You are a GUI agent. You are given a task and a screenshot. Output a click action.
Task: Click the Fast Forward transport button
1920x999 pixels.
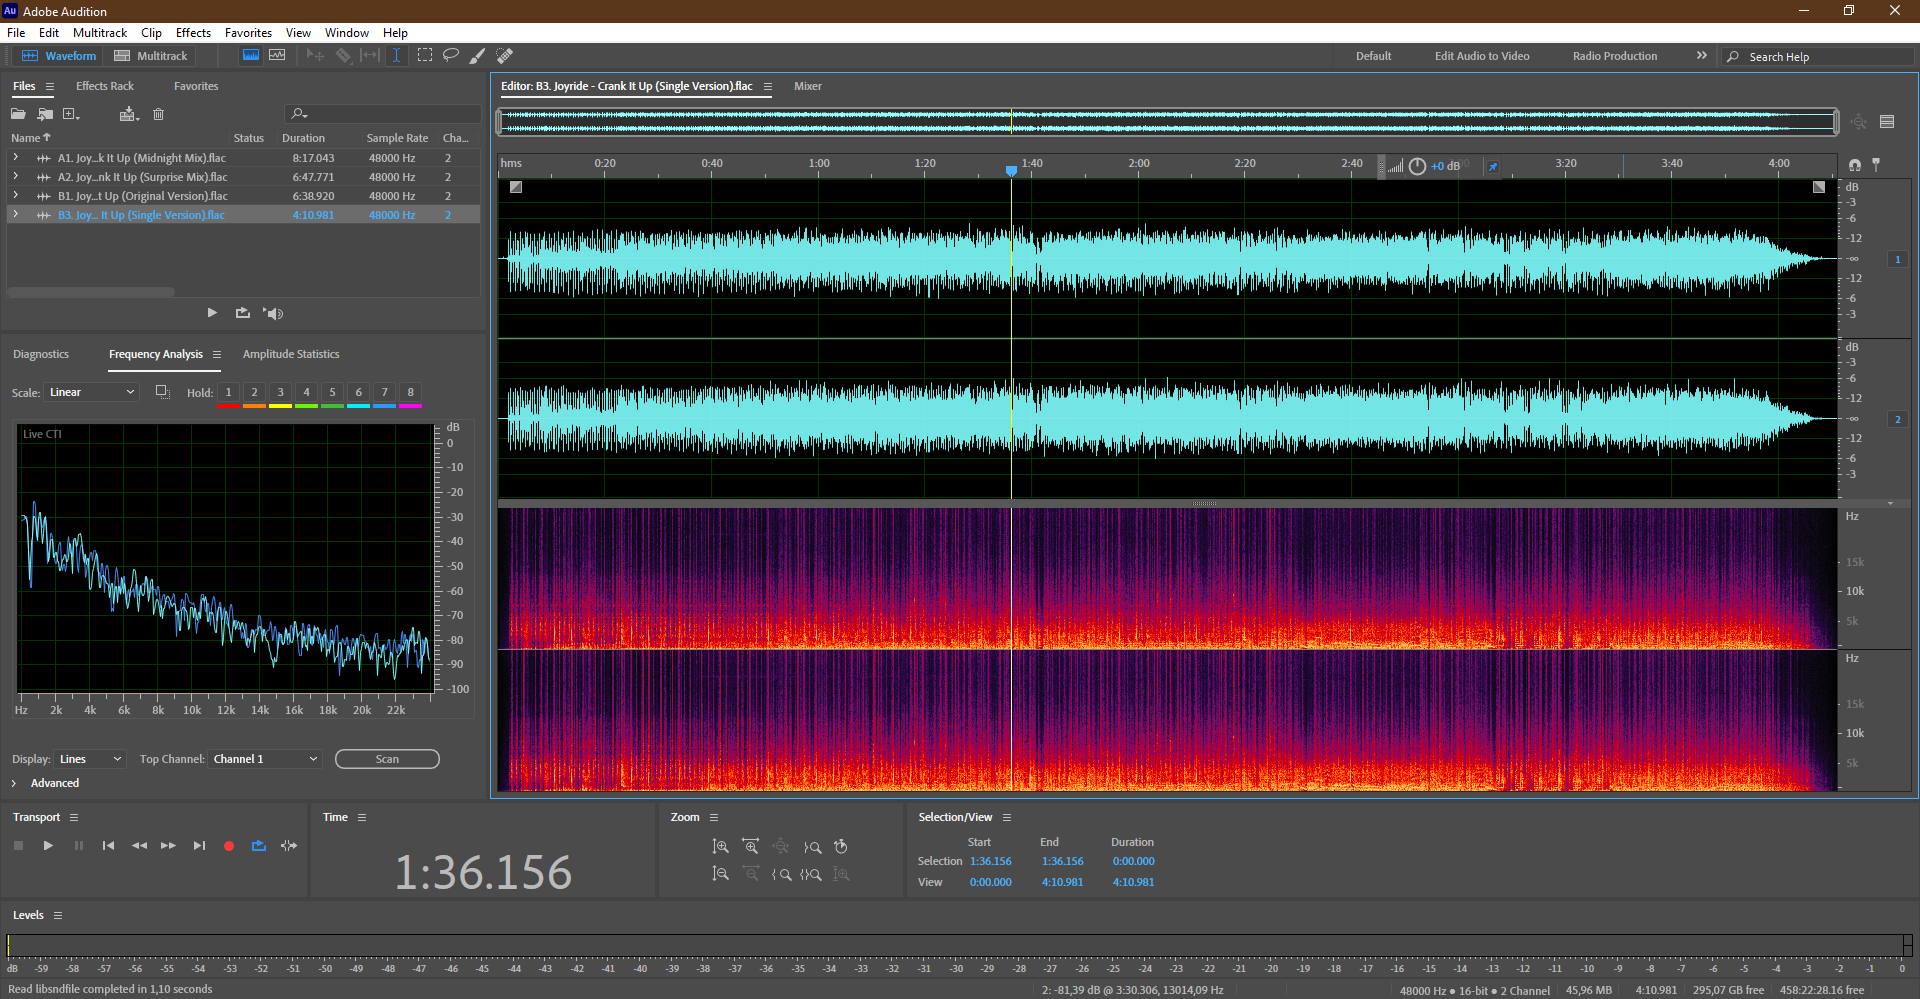pyautogui.click(x=168, y=846)
